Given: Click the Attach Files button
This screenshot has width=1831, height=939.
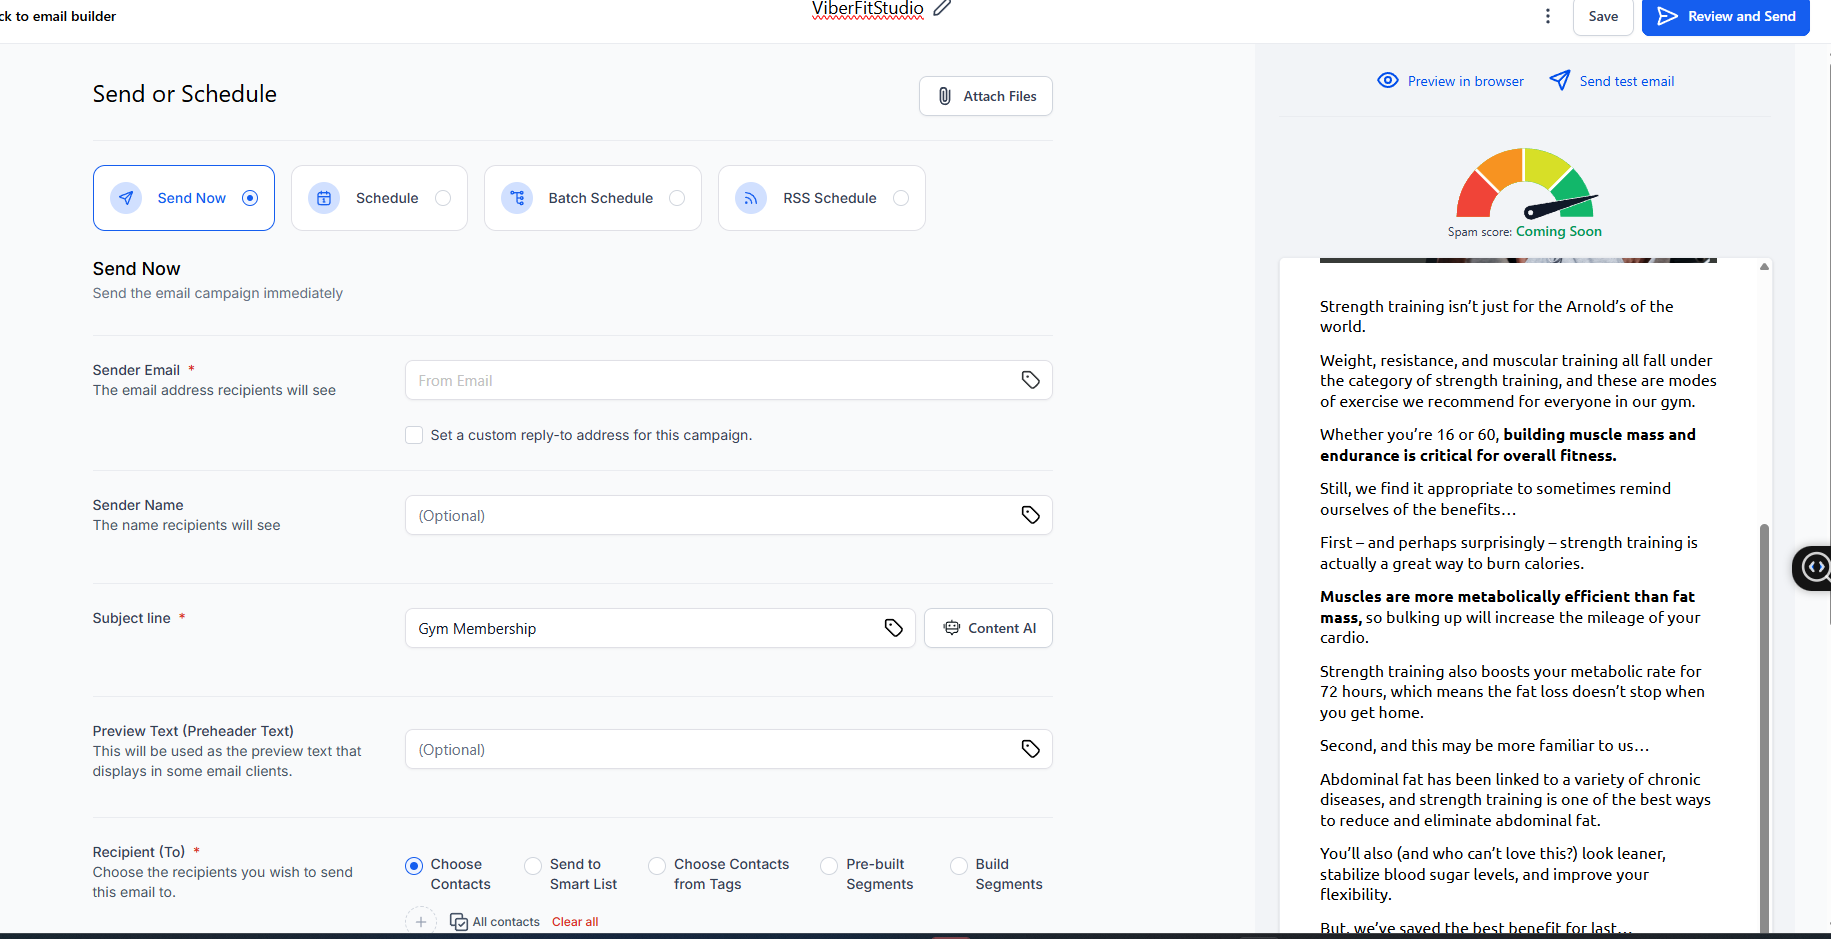Looking at the screenshot, I should pos(986,96).
